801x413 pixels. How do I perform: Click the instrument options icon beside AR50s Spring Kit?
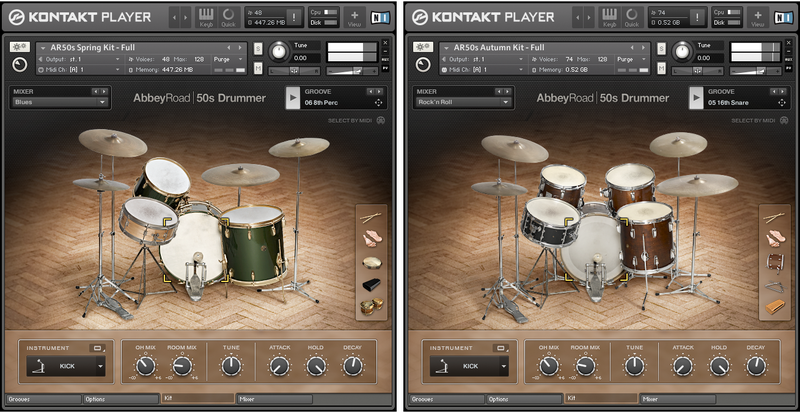[x=19, y=47]
